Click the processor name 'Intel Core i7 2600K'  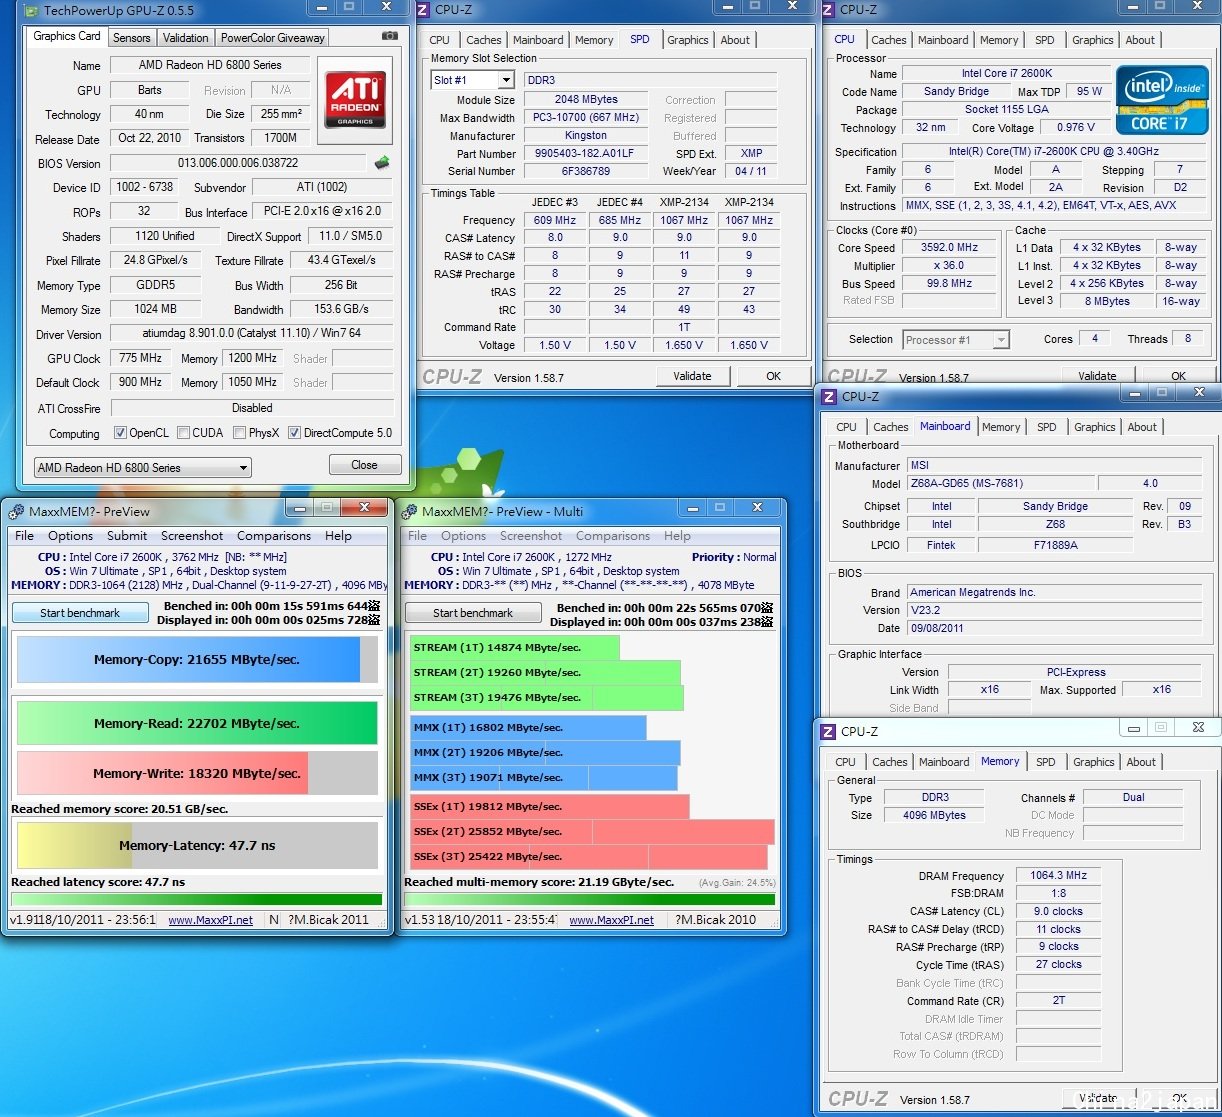[1007, 73]
